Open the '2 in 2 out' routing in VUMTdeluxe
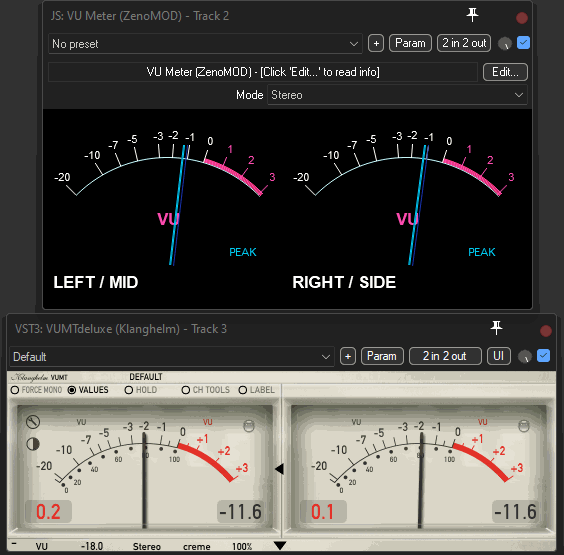 click(445, 356)
